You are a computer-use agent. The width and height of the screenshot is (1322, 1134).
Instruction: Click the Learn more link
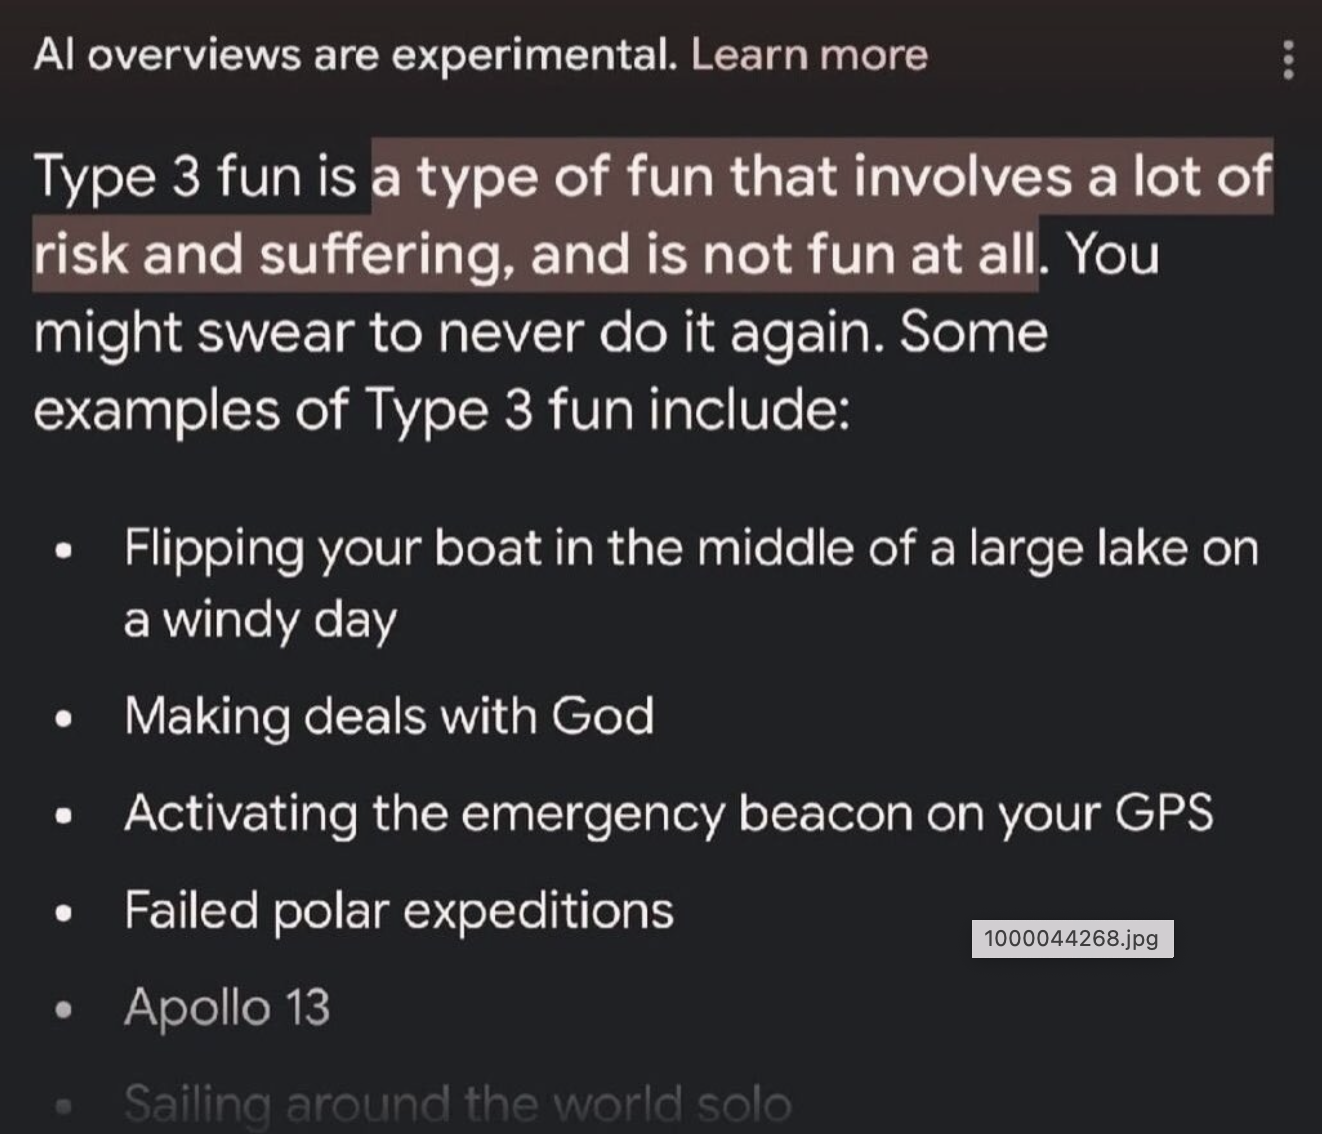pyautogui.click(x=809, y=54)
